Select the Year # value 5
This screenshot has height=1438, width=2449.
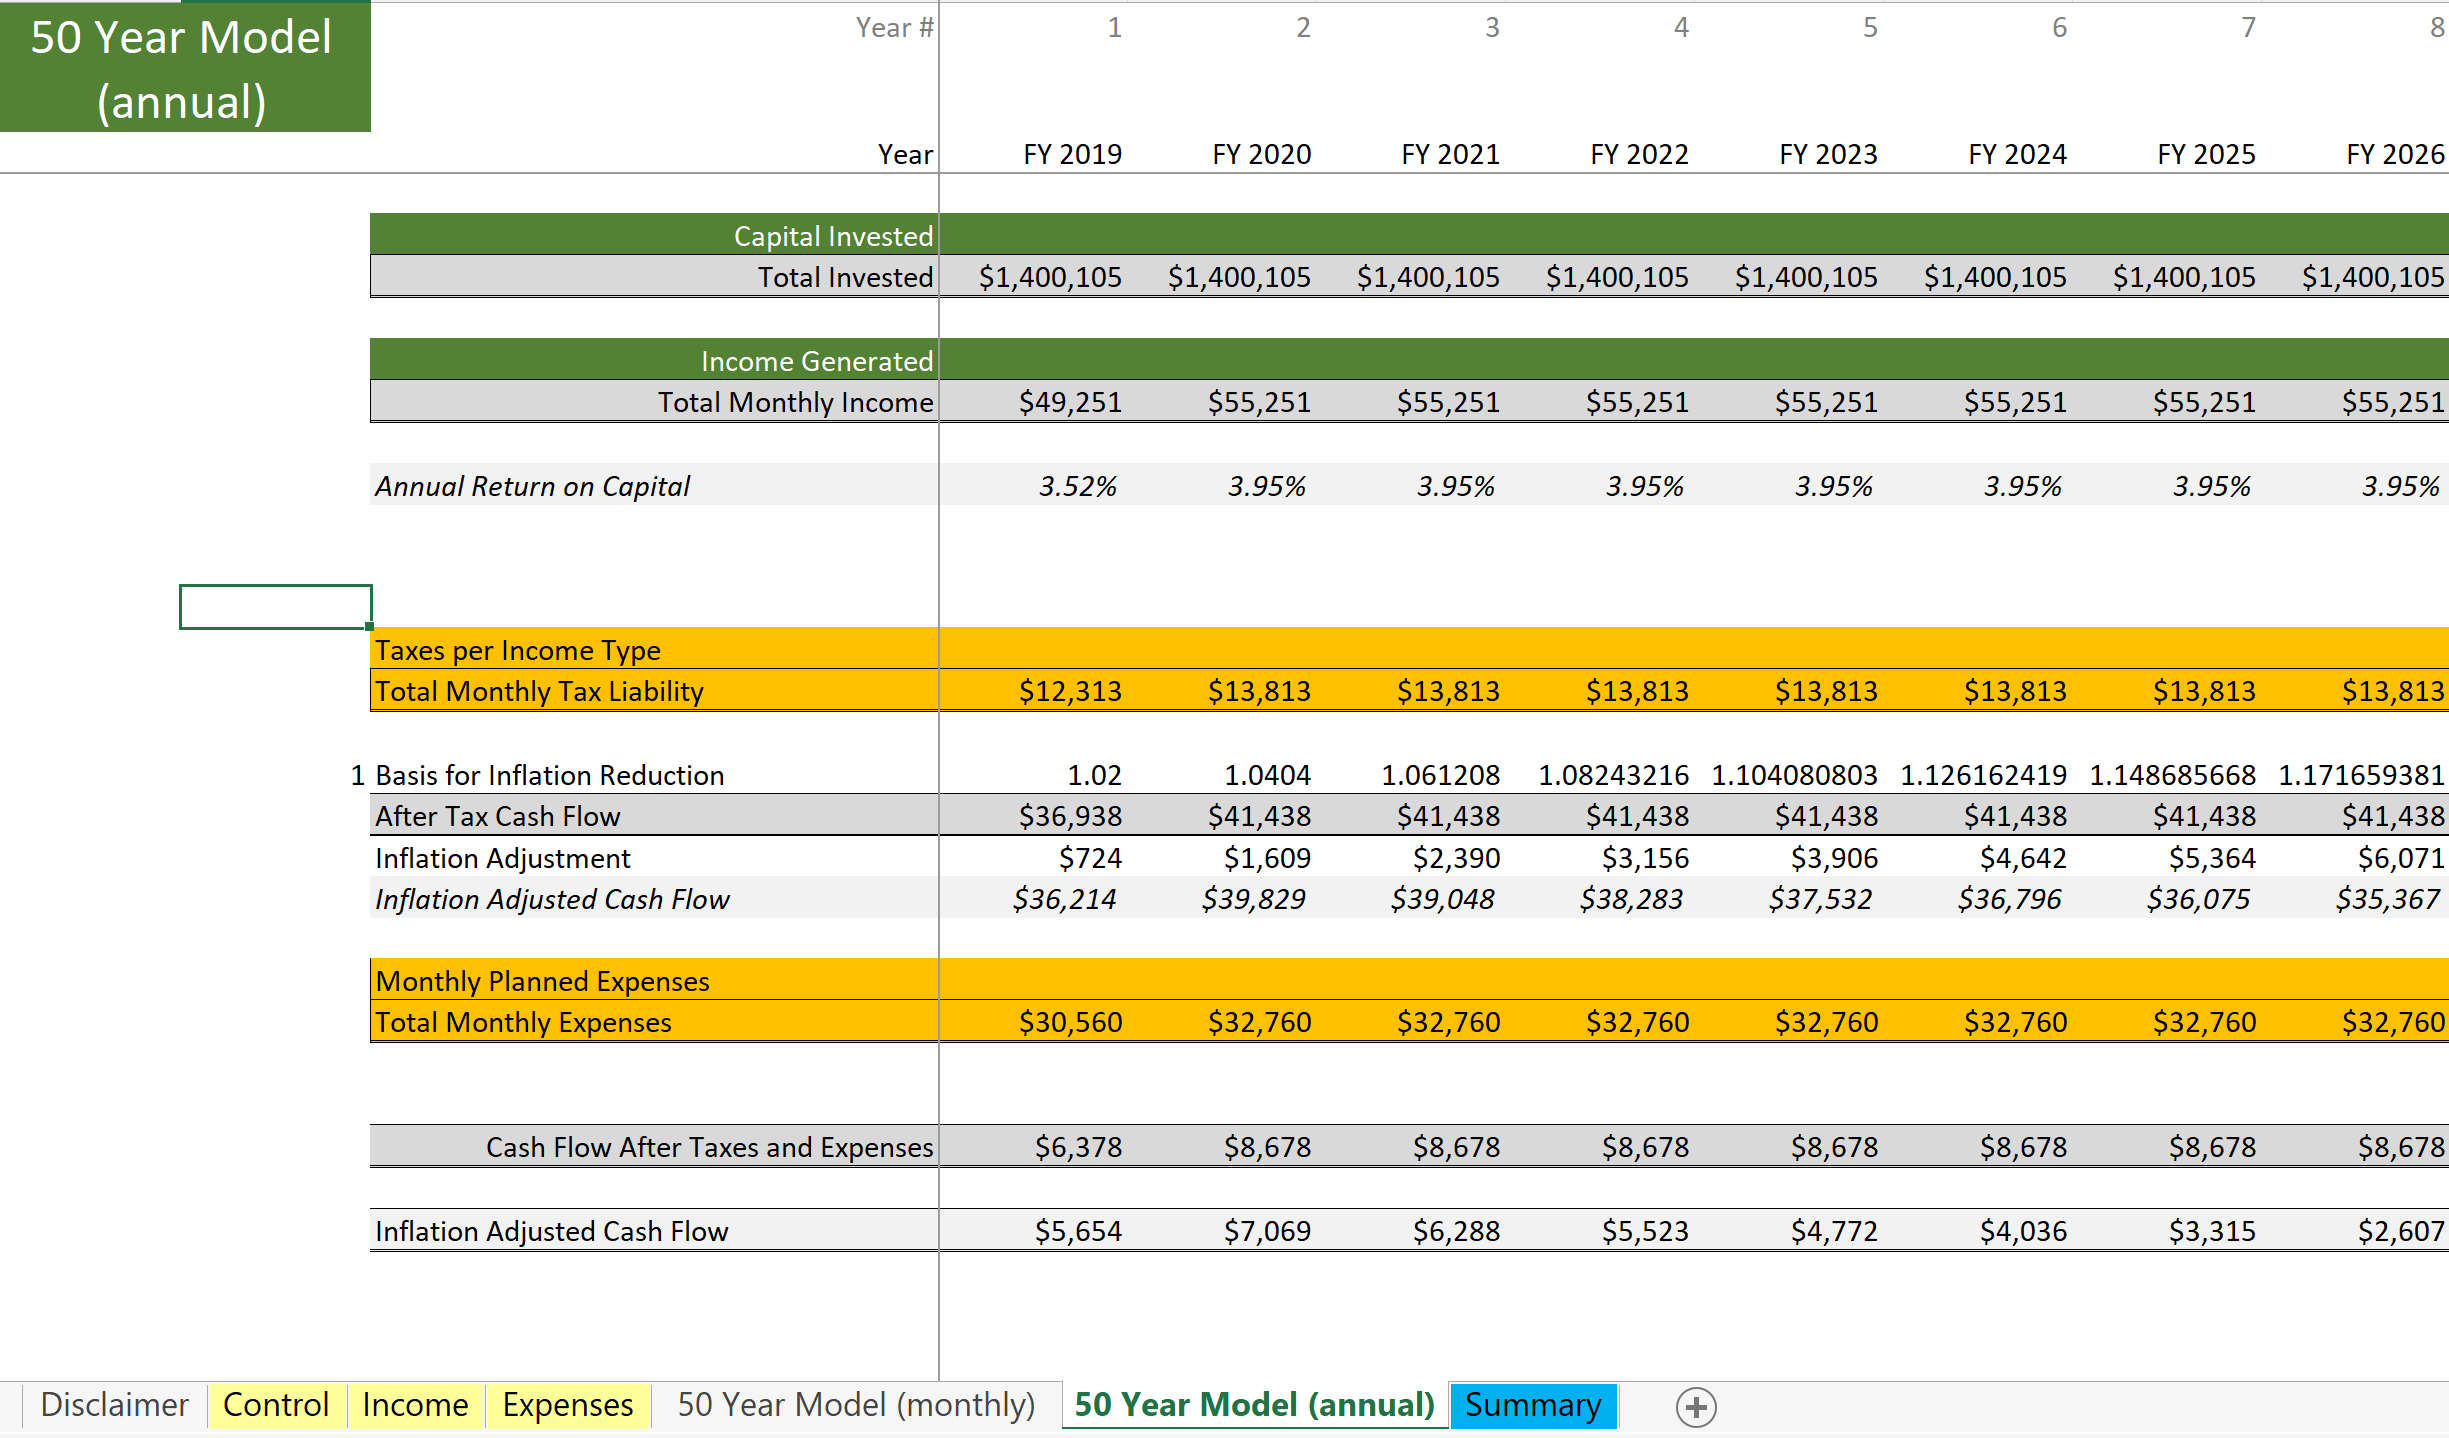[x=1870, y=27]
